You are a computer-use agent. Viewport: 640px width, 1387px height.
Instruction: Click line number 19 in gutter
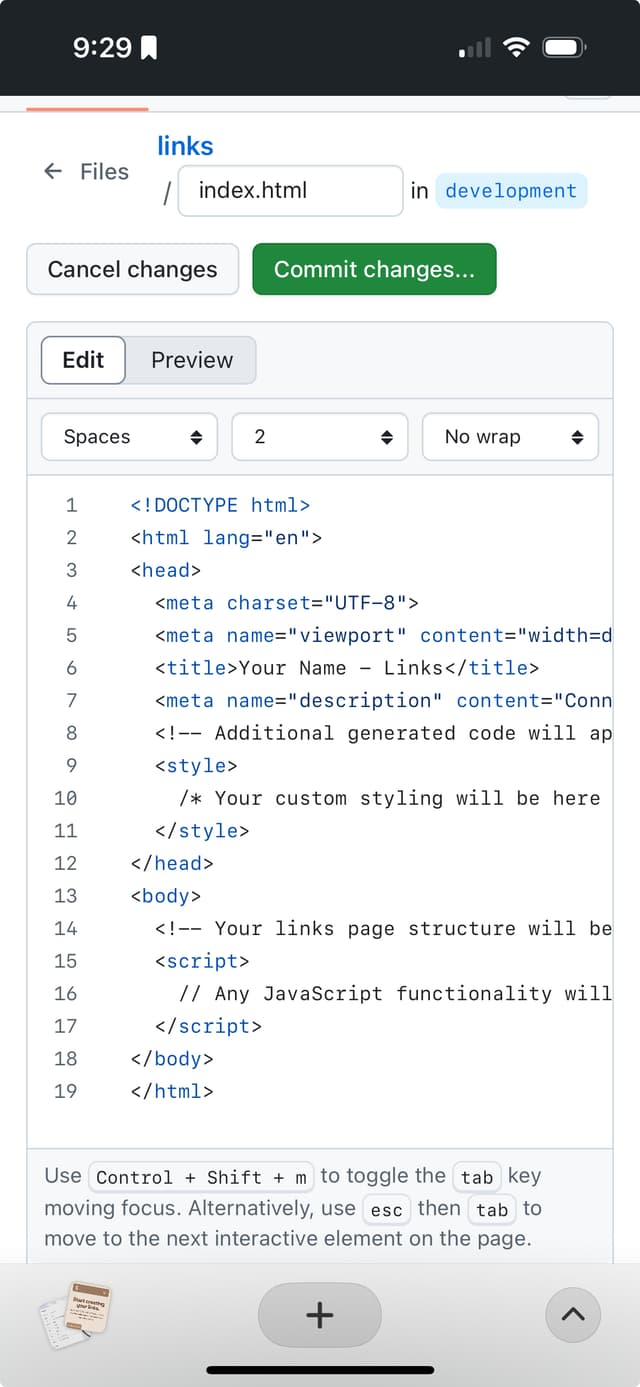click(x=65, y=1091)
